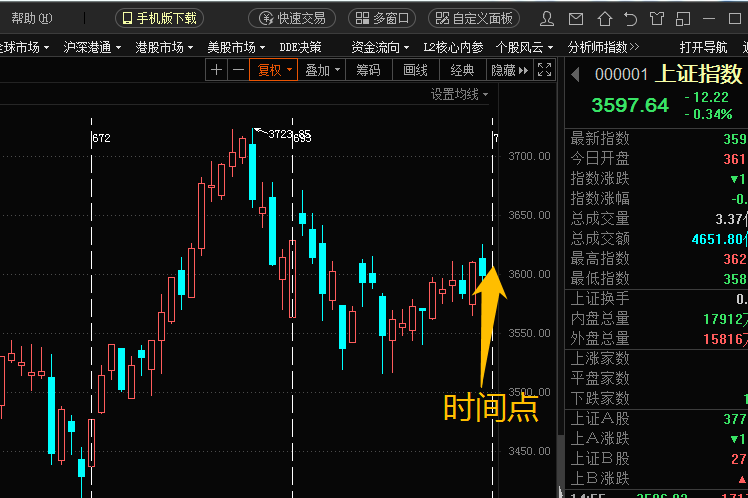Click the user account icon
This screenshot has width=748, height=498.
(x=547, y=19)
